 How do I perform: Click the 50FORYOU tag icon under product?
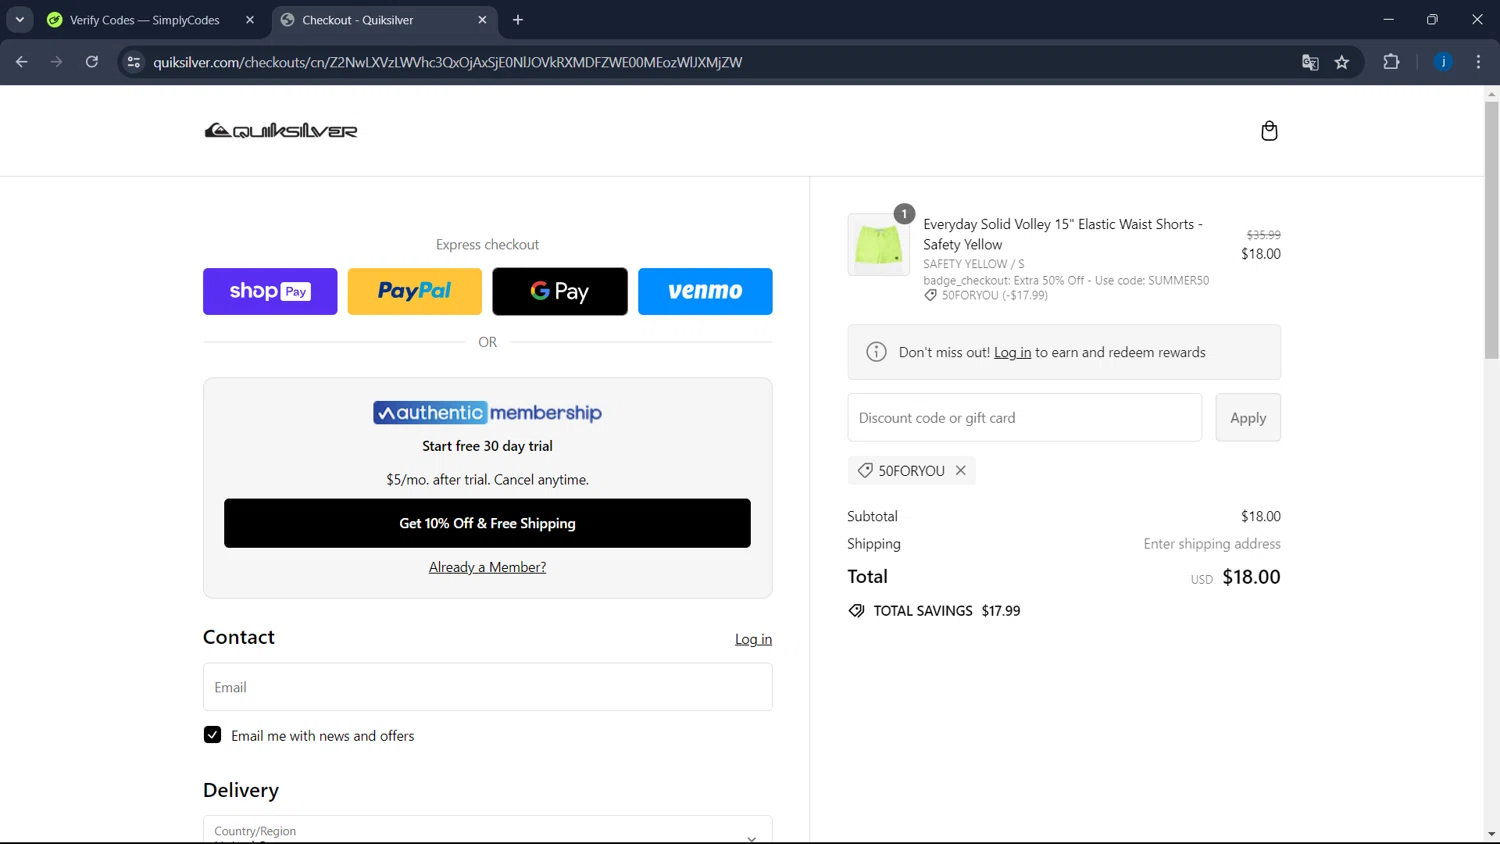pos(931,296)
